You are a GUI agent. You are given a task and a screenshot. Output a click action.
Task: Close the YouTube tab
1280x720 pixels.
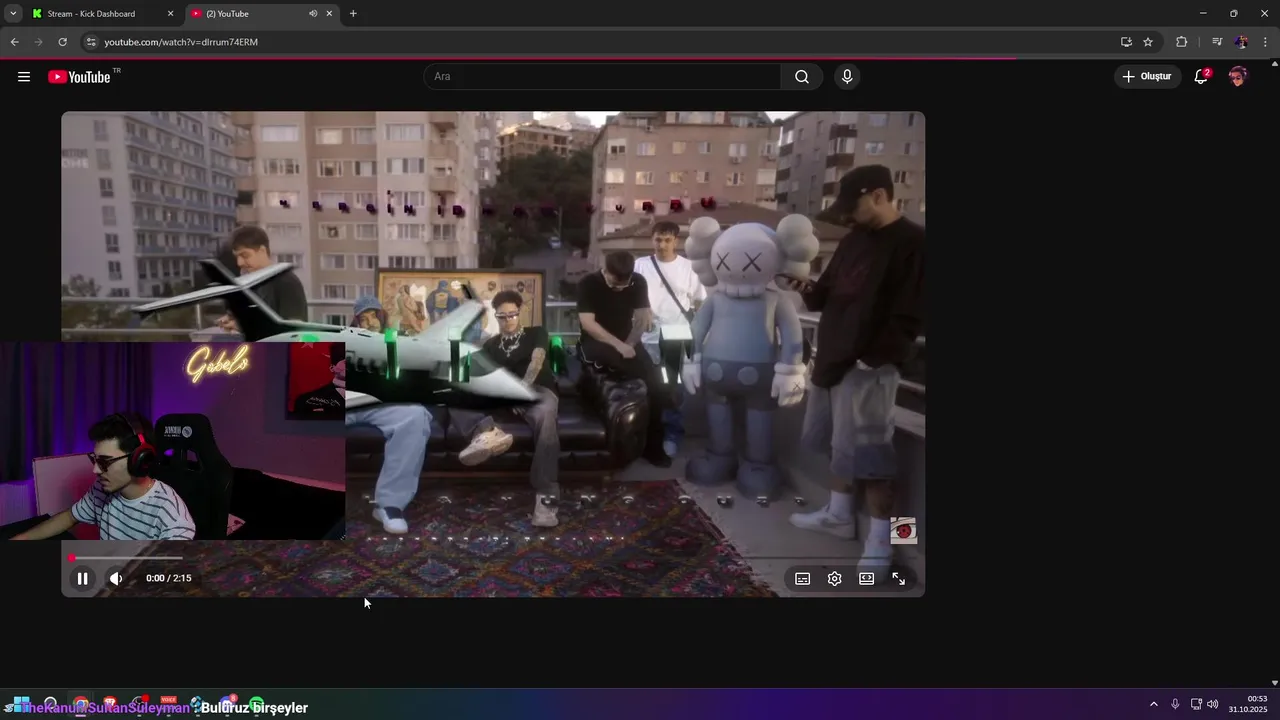[329, 14]
